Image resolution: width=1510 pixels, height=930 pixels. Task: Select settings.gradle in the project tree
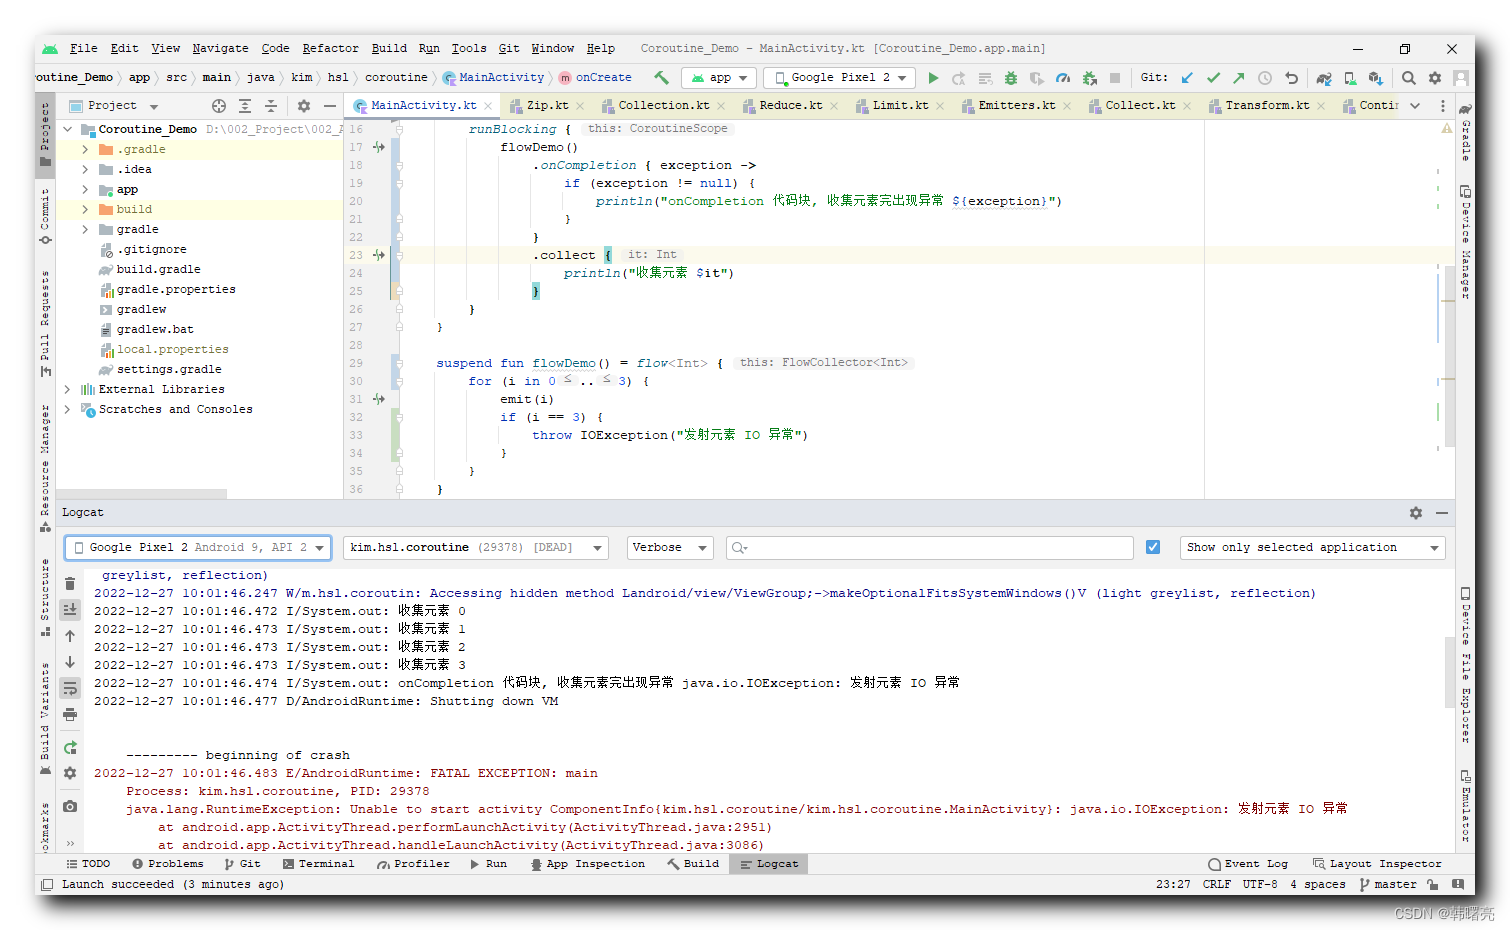click(169, 370)
